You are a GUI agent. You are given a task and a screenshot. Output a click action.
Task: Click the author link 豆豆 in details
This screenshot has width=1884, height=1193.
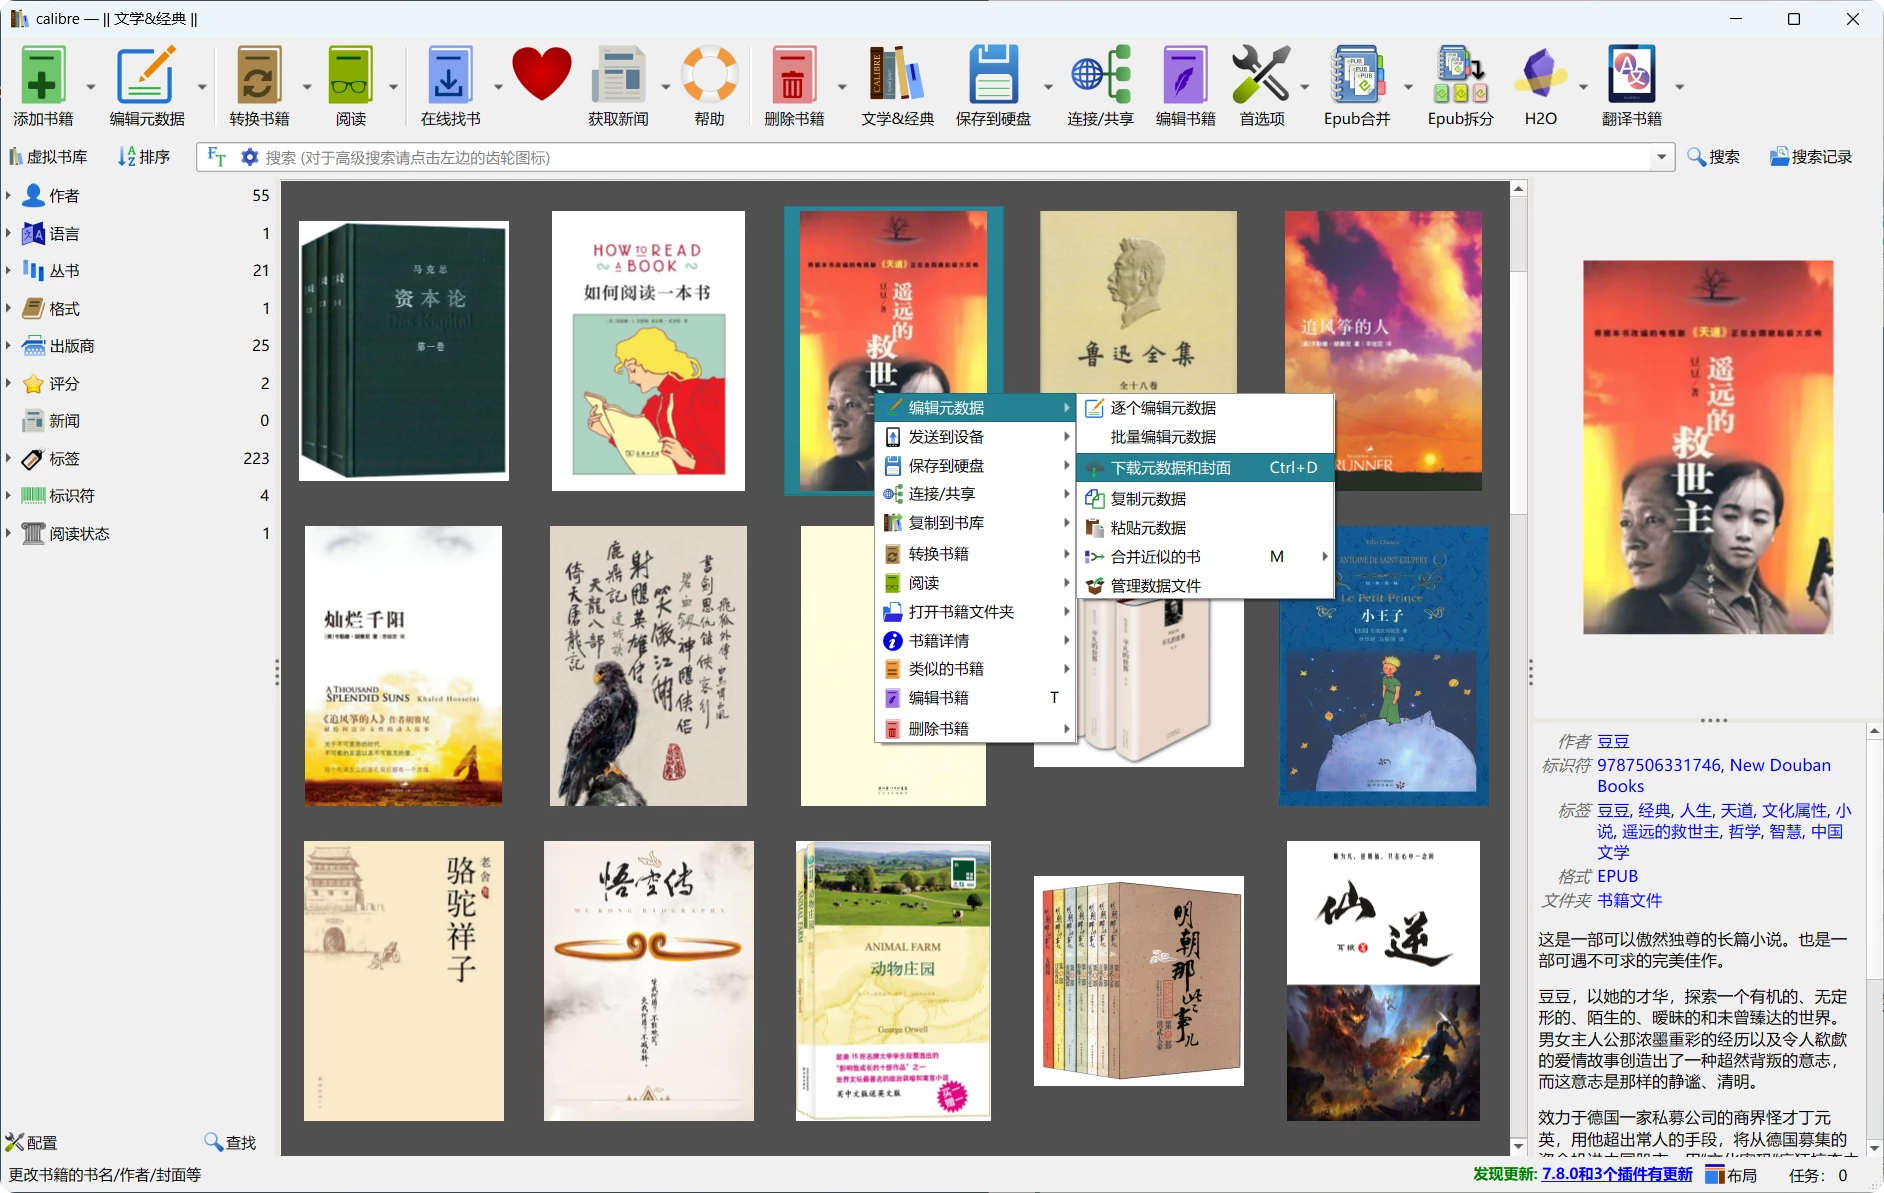click(1613, 741)
